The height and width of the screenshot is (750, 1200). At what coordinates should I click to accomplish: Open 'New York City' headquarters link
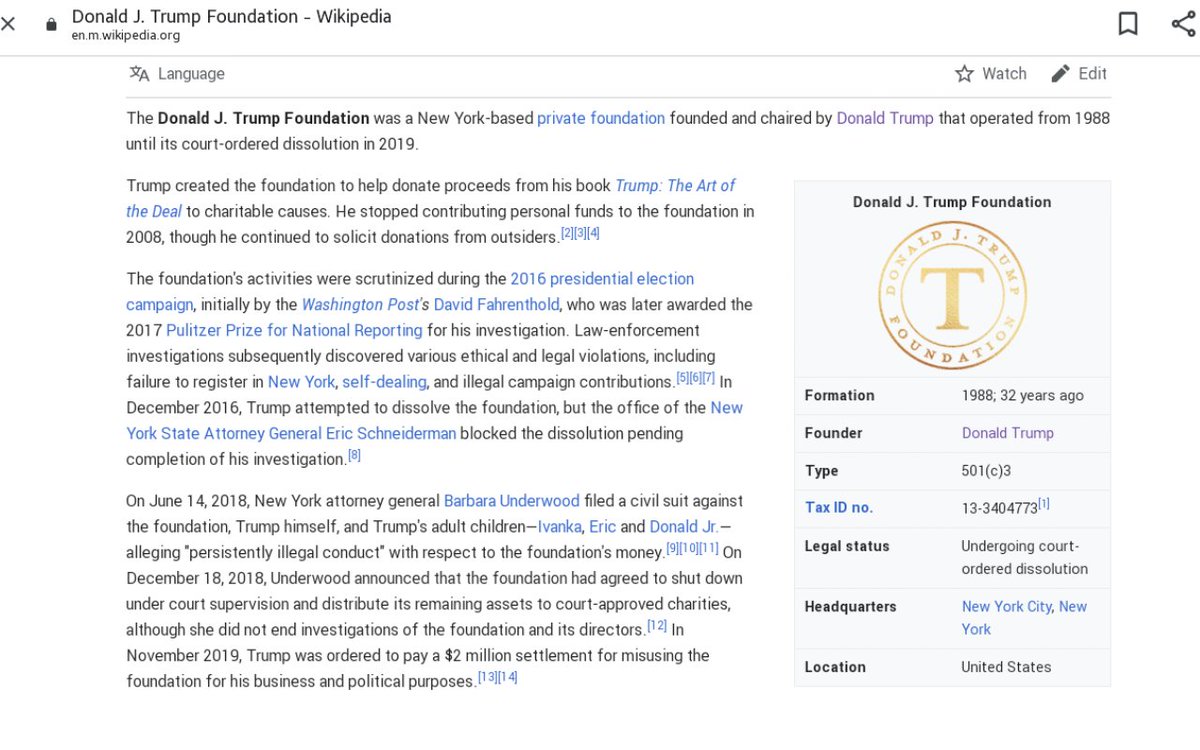click(1007, 606)
